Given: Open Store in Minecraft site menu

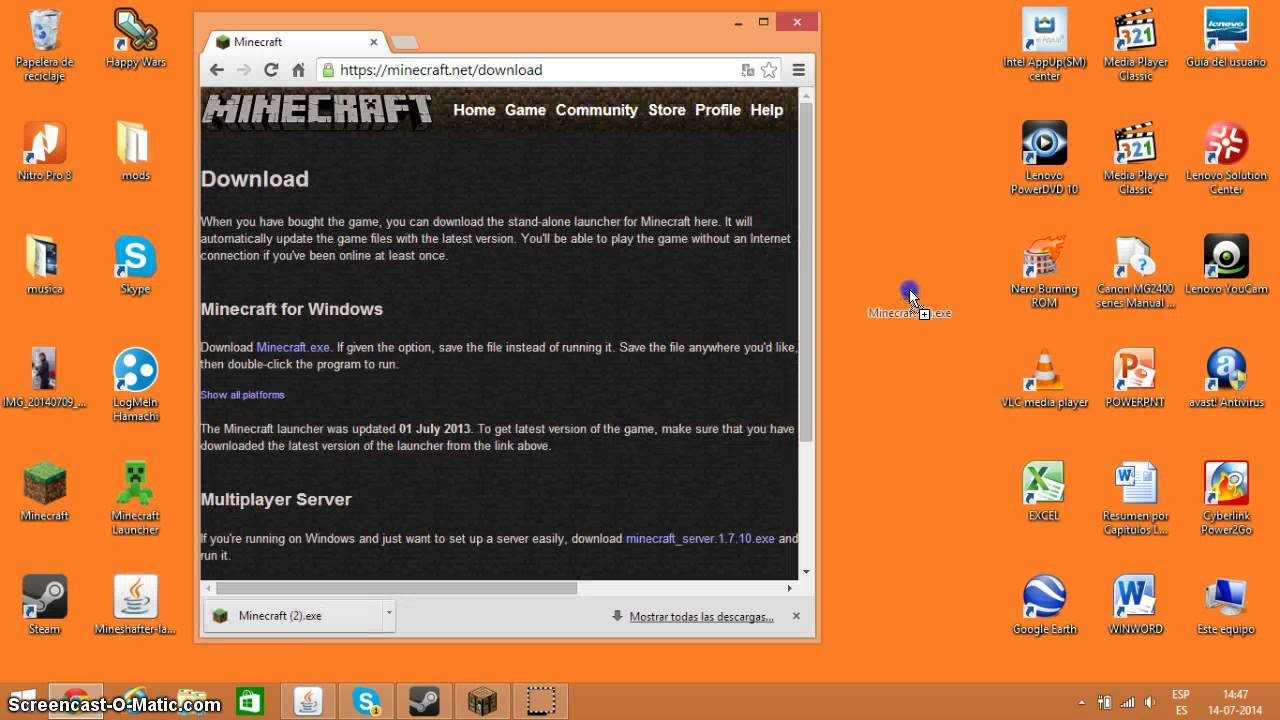Looking at the screenshot, I should pyautogui.click(x=667, y=110).
